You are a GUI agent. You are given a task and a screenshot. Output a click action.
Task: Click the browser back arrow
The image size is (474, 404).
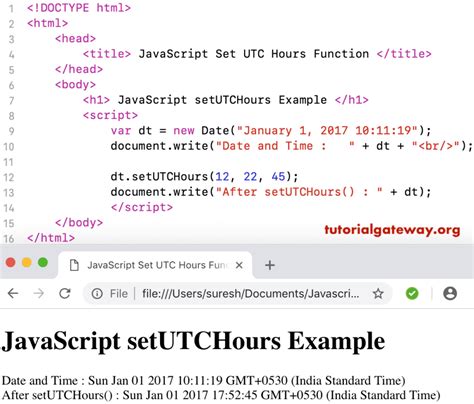click(13, 293)
